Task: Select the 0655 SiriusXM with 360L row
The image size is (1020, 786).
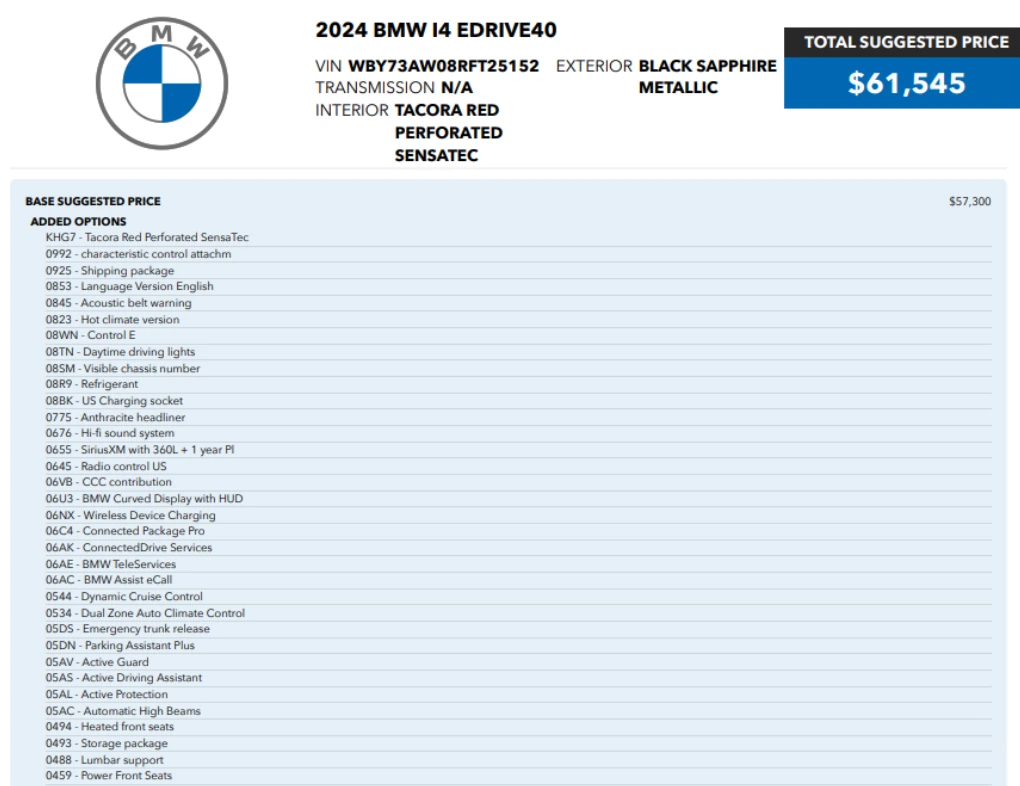Action: pos(518,450)
